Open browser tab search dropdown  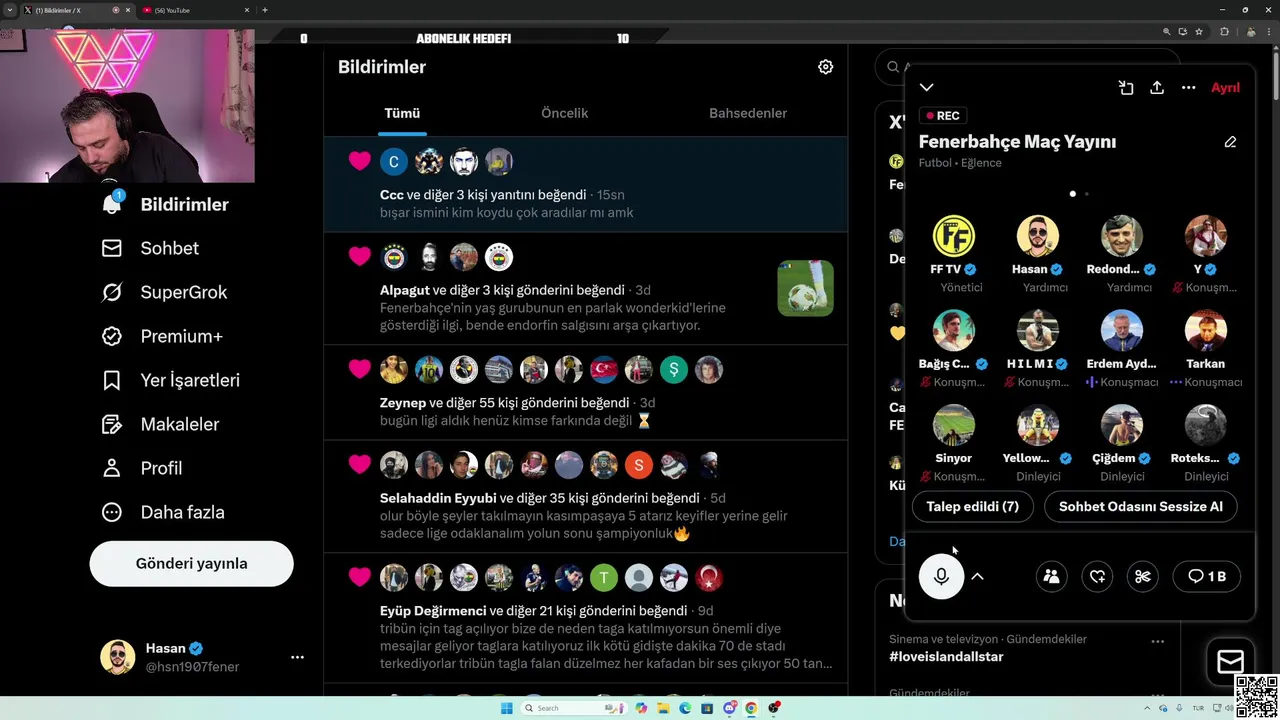(x=9, y=10)
